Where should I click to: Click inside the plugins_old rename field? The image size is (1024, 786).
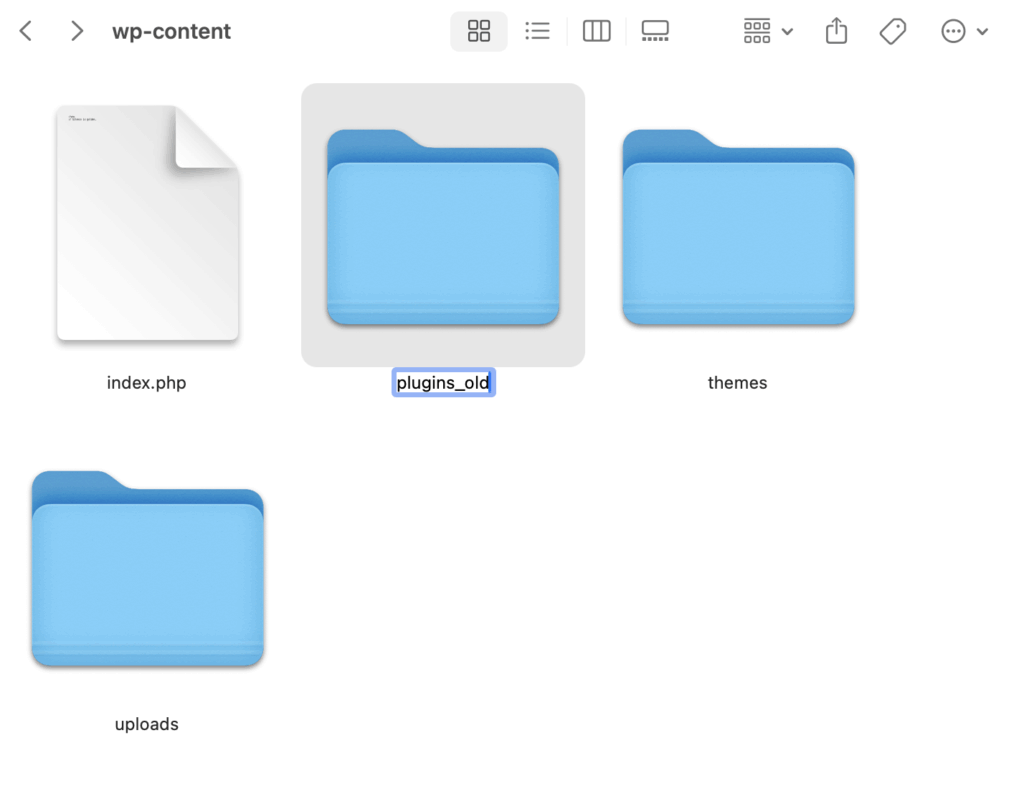point(443,382)
